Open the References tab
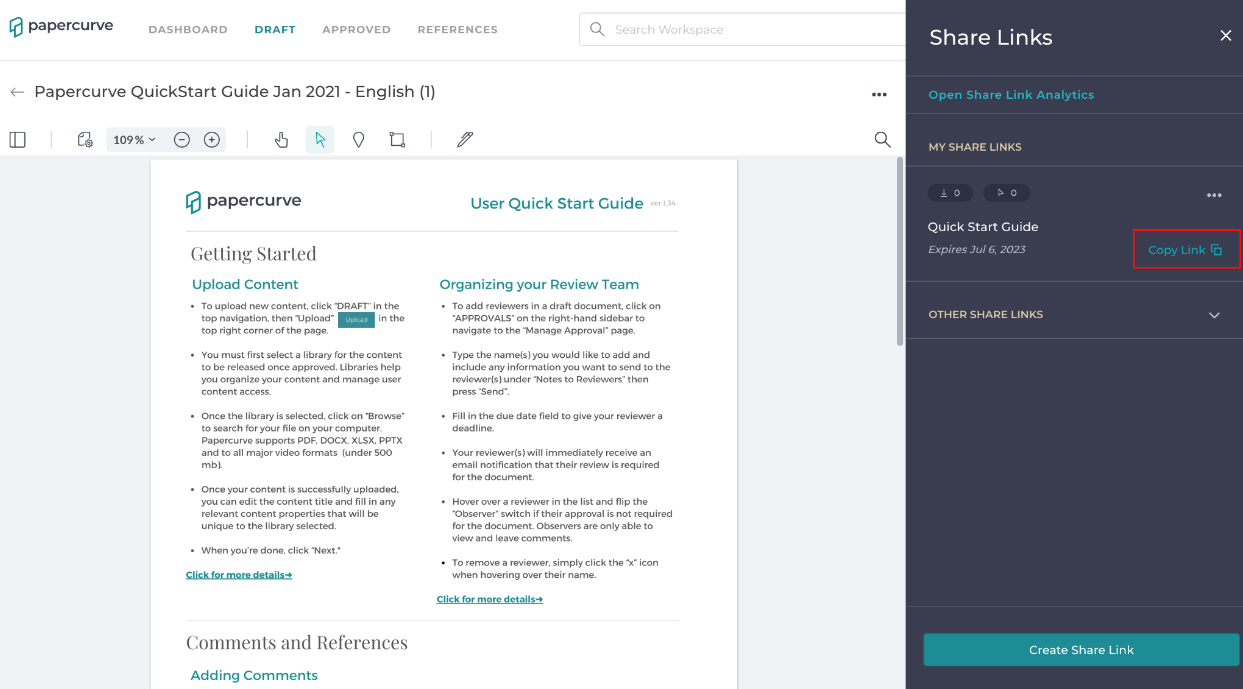The height and width of the screenshot is (689, 1243). tap(458, 30)
